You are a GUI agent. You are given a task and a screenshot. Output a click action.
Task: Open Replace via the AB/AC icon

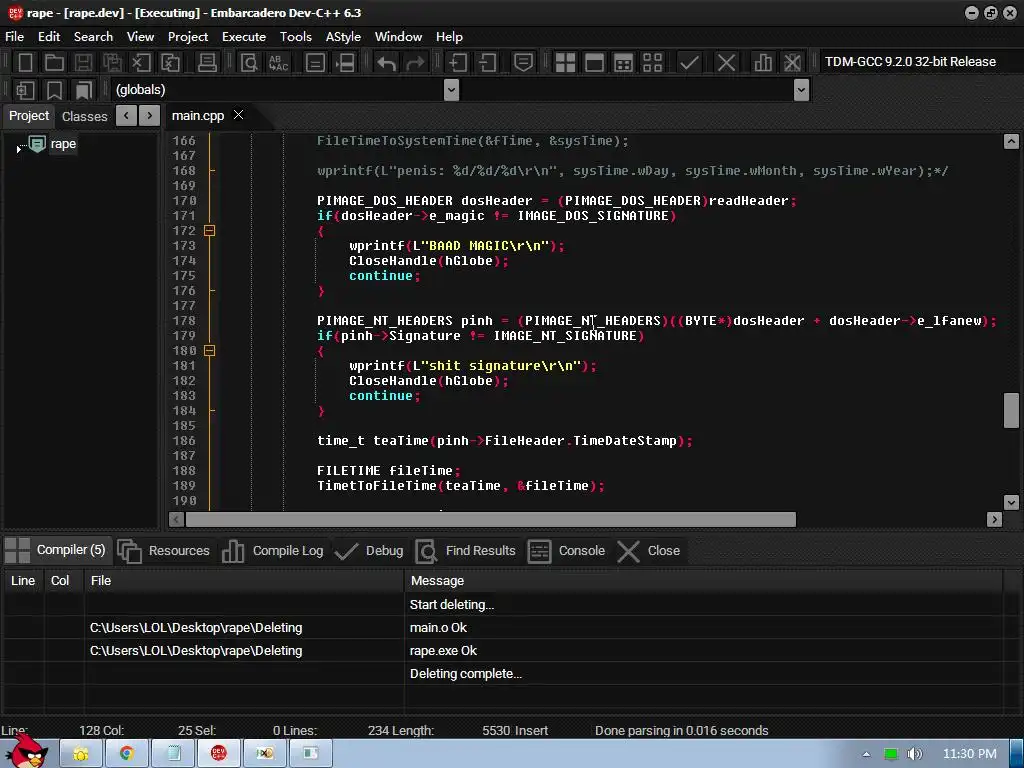[x=278, y=62]
